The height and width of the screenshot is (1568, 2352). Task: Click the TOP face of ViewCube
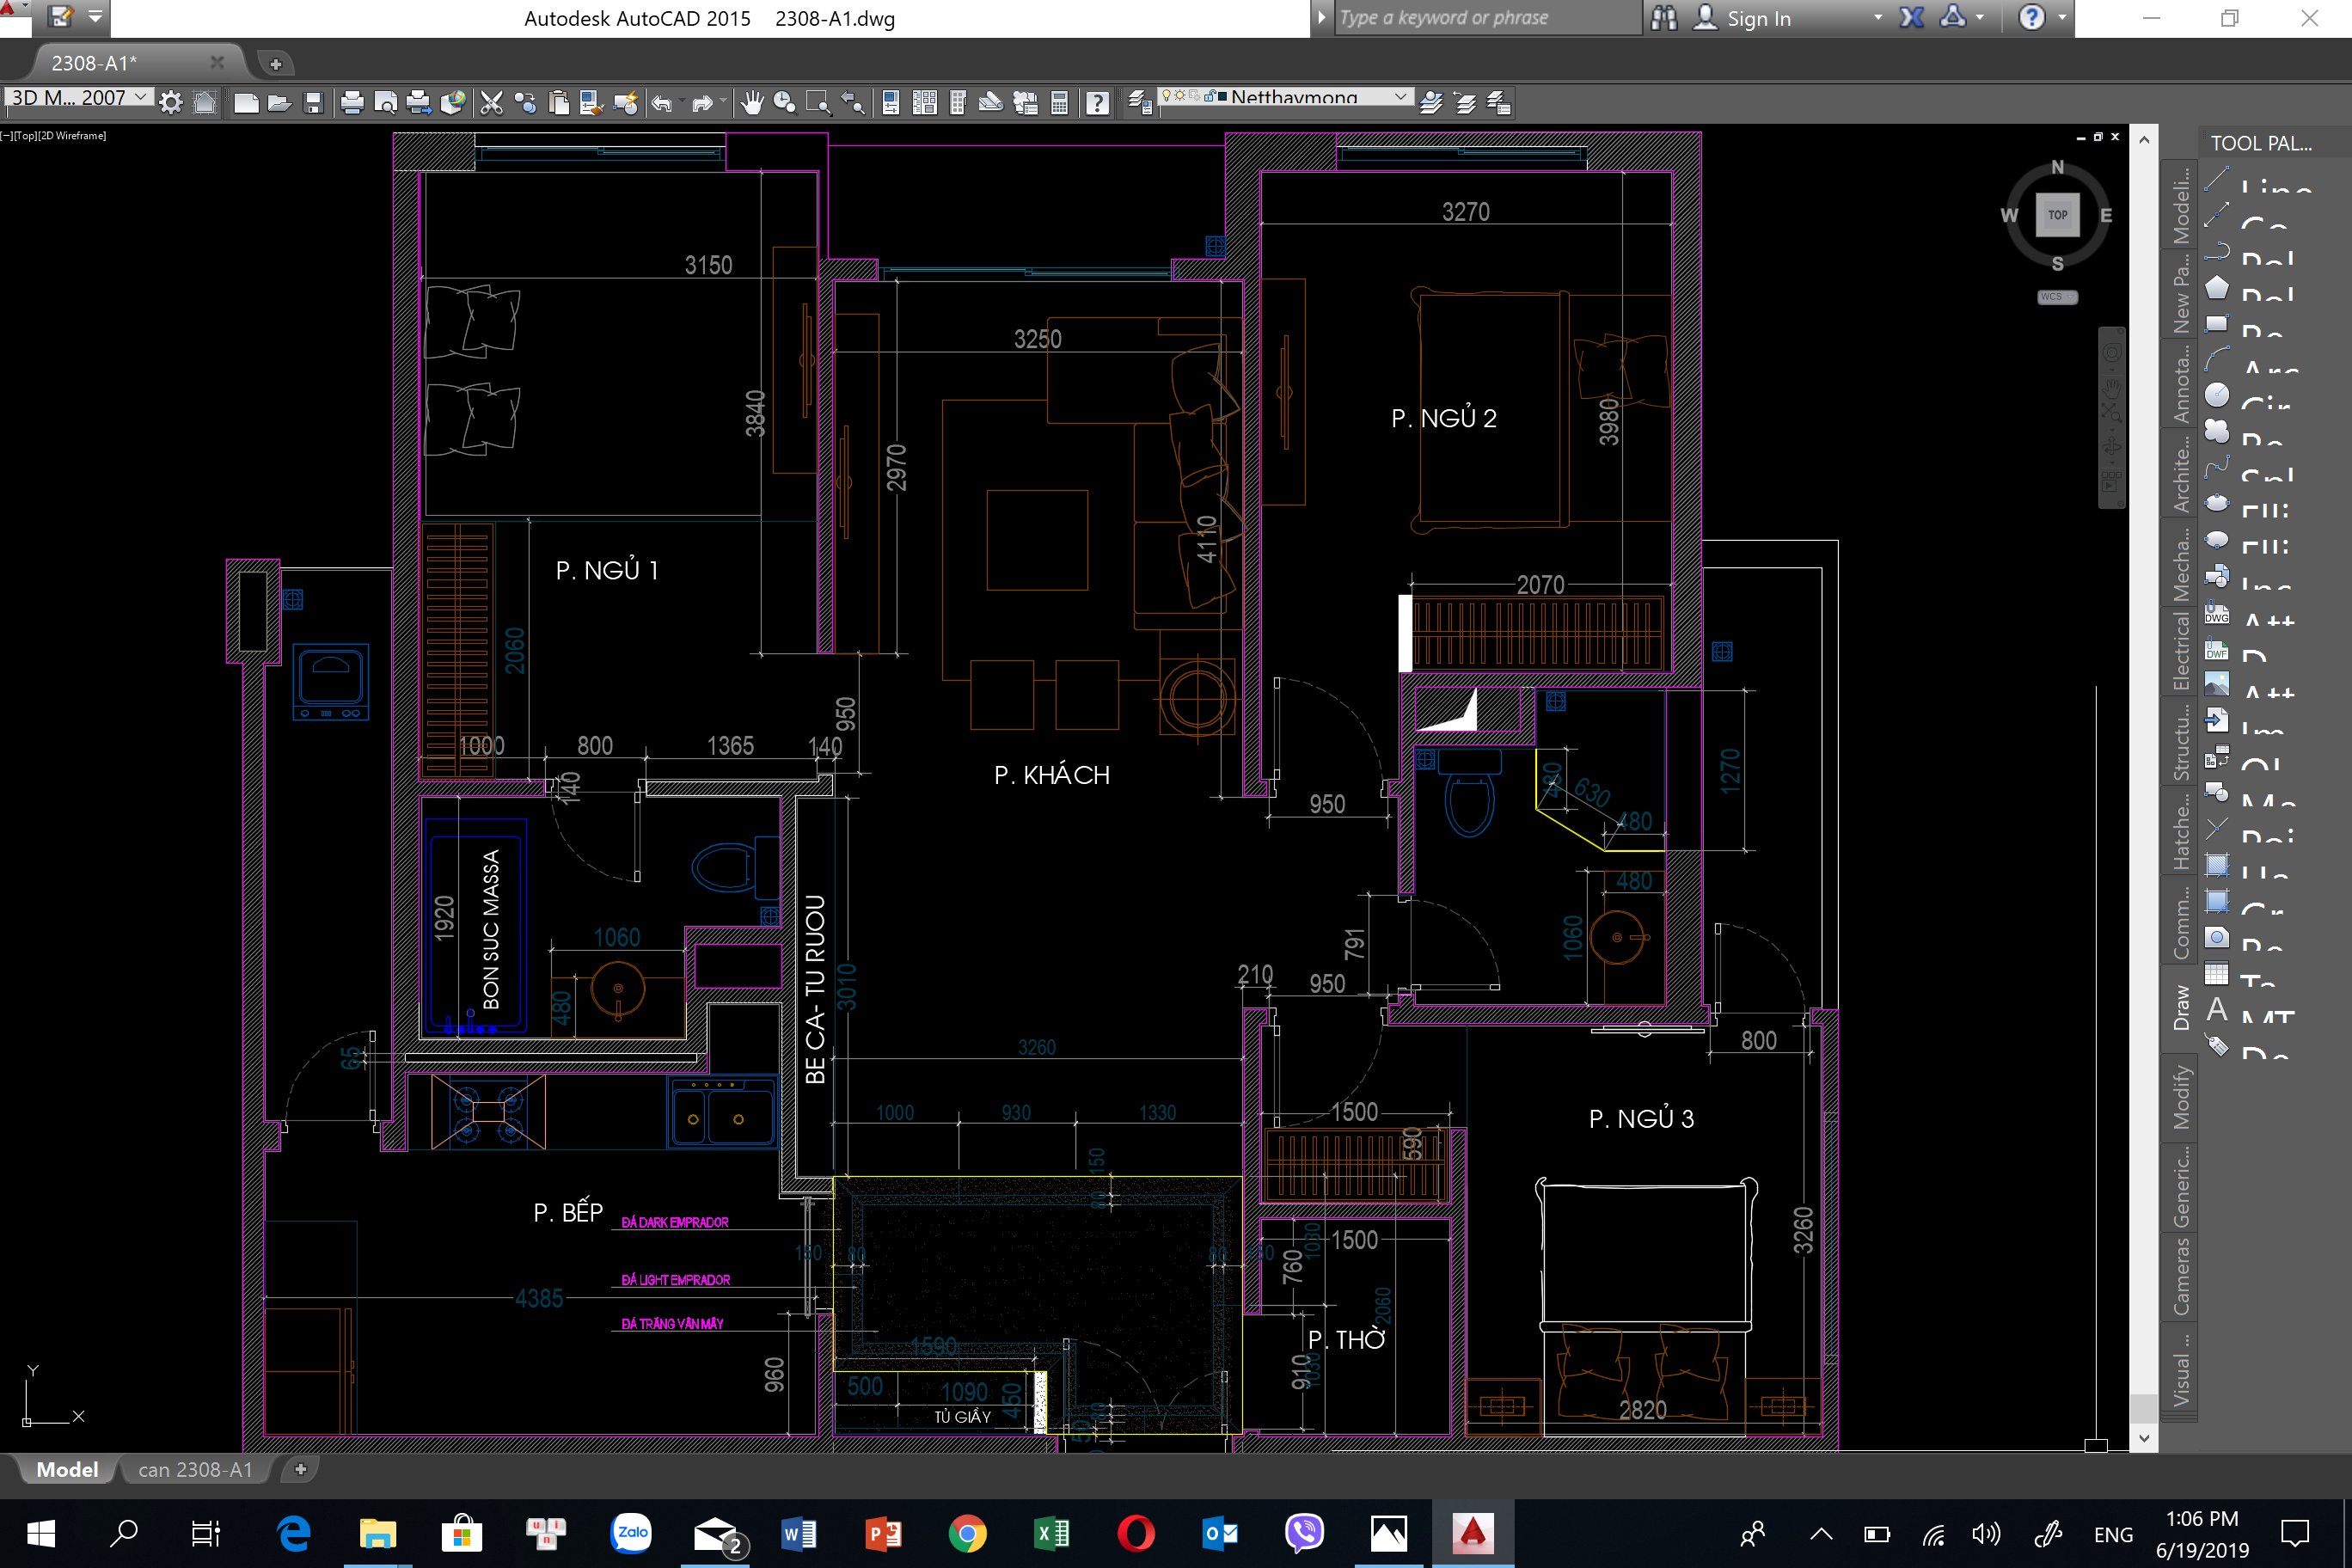[2057, 215]
